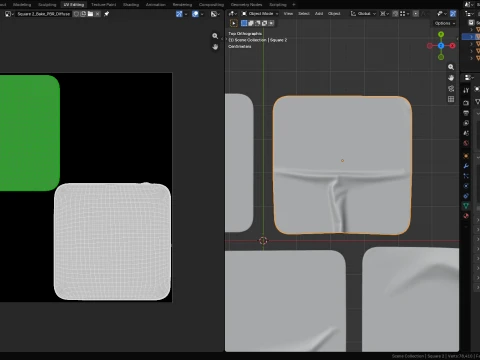Open display channels dropdown in UV editor
This screenshot has width=480, height=360.
(x=215, y=14)
